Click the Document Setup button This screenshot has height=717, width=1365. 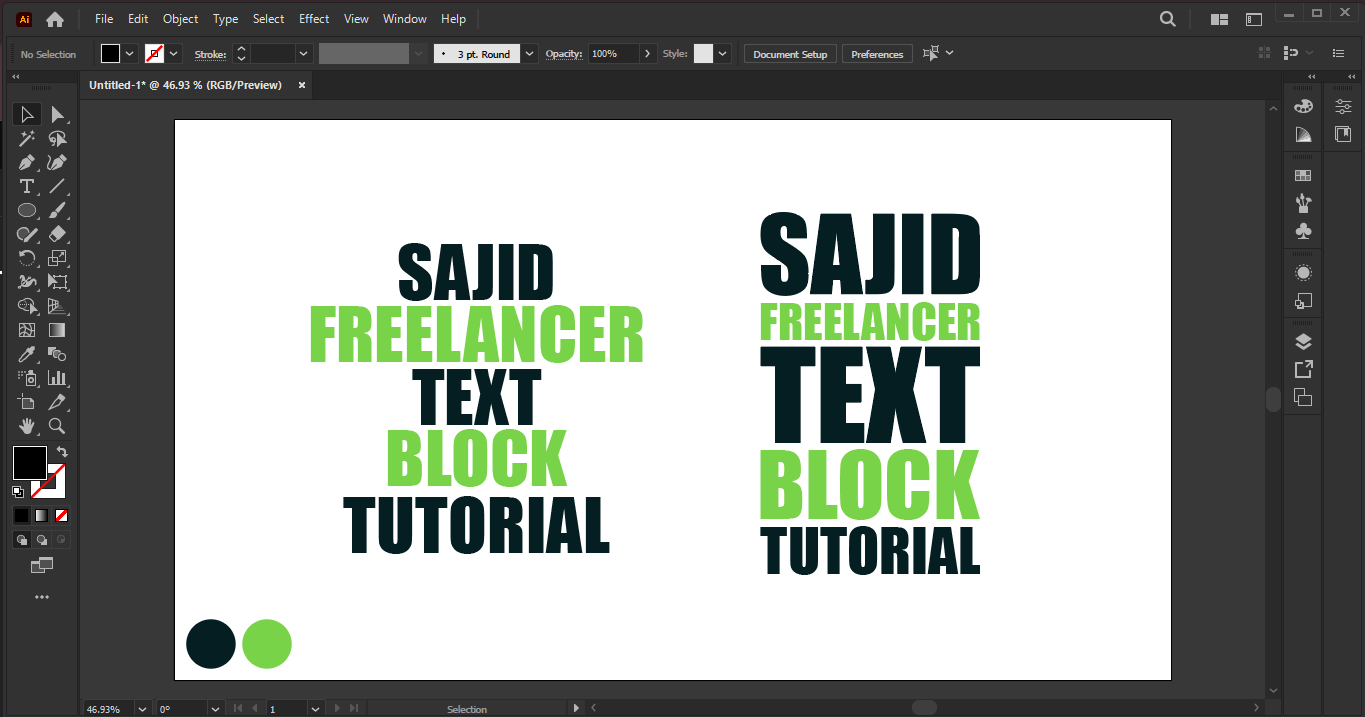coord(790,54)
